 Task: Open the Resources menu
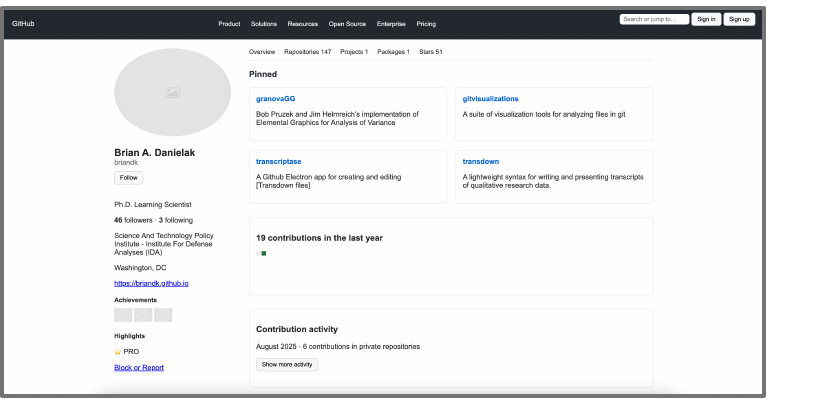pyautogui.click(x=303, y=24)
